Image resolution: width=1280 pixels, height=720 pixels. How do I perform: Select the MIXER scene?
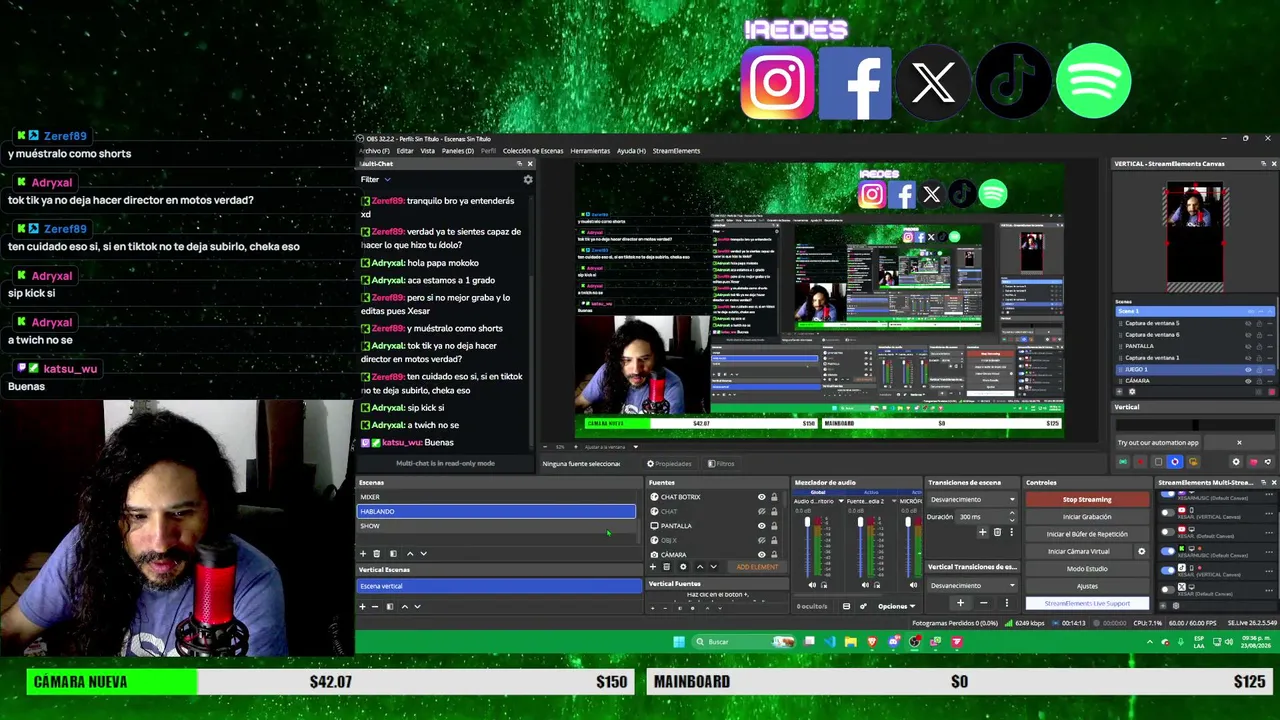coord(497,497)
